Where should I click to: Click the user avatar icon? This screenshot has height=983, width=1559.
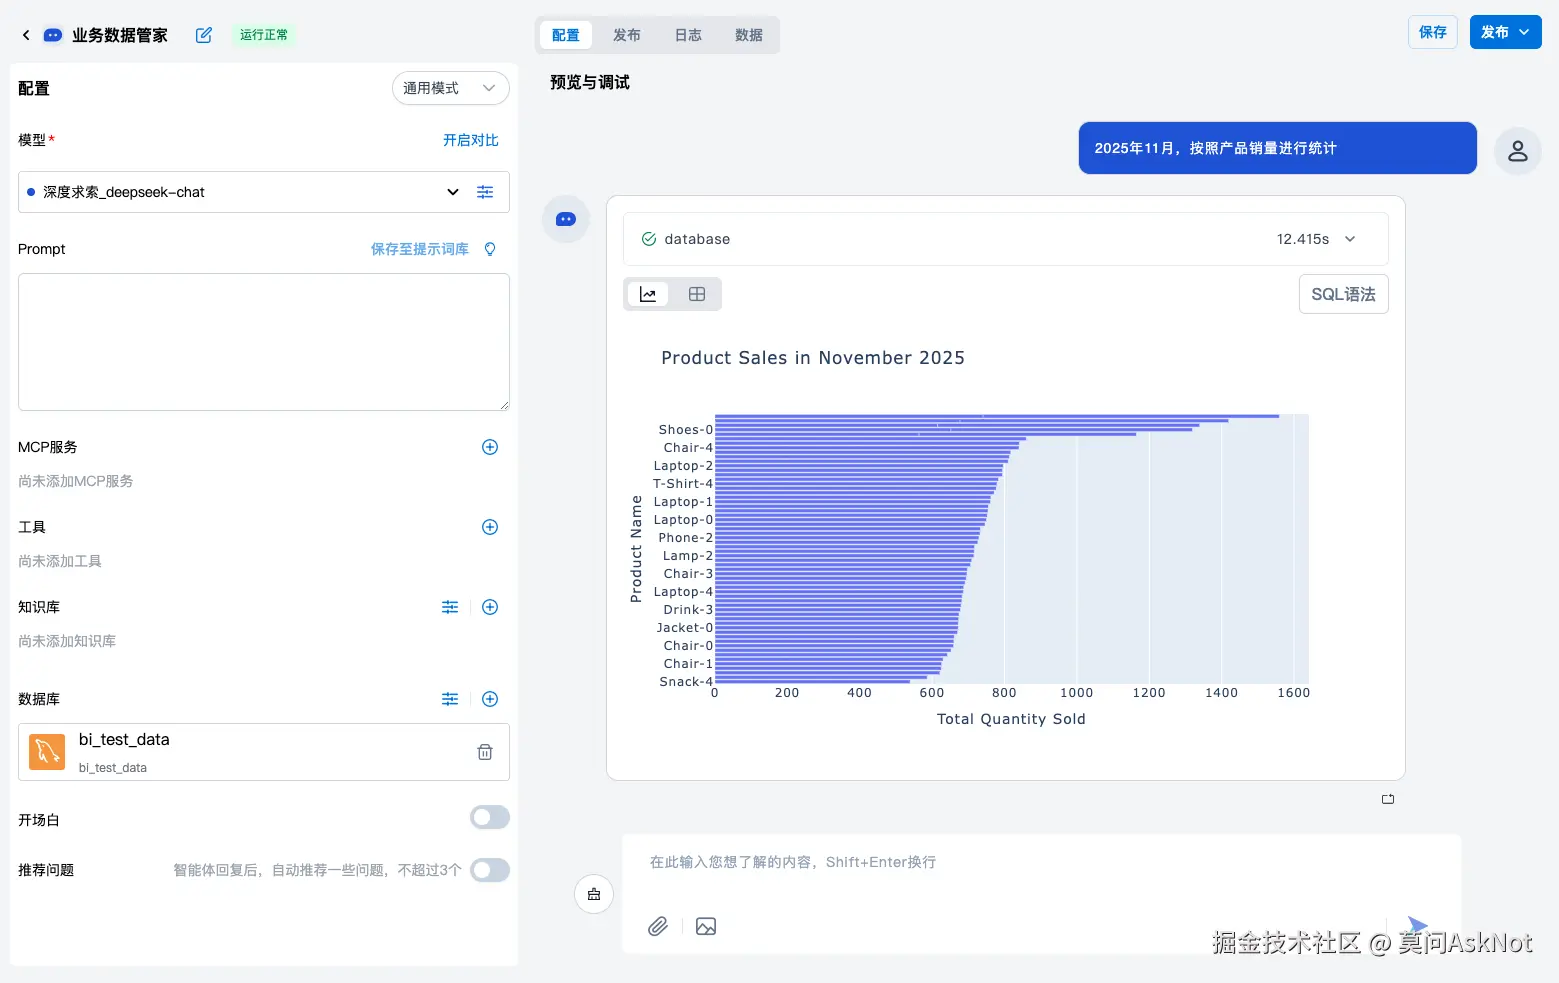tap(1518, 151)
